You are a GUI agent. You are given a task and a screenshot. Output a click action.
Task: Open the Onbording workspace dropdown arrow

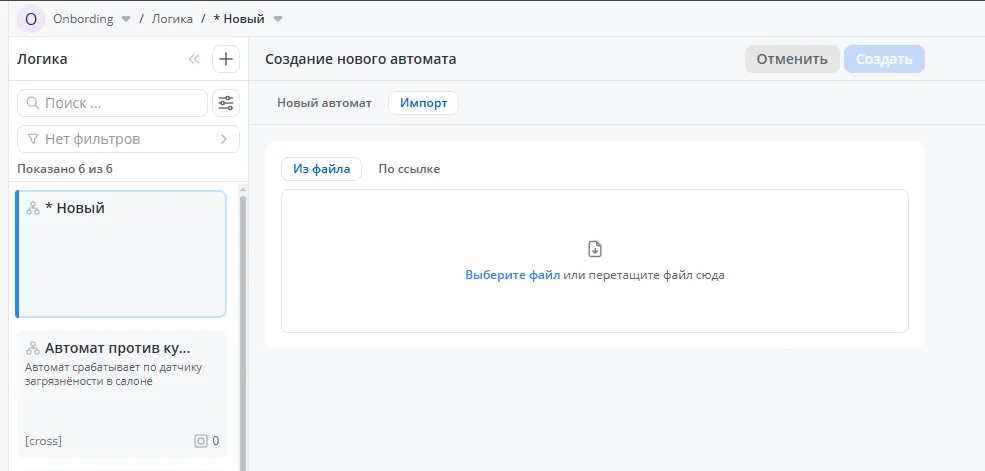tap(126, 19)
